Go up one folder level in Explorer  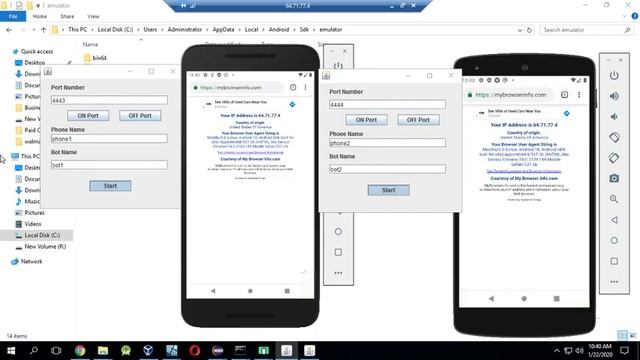coord(44,30)
